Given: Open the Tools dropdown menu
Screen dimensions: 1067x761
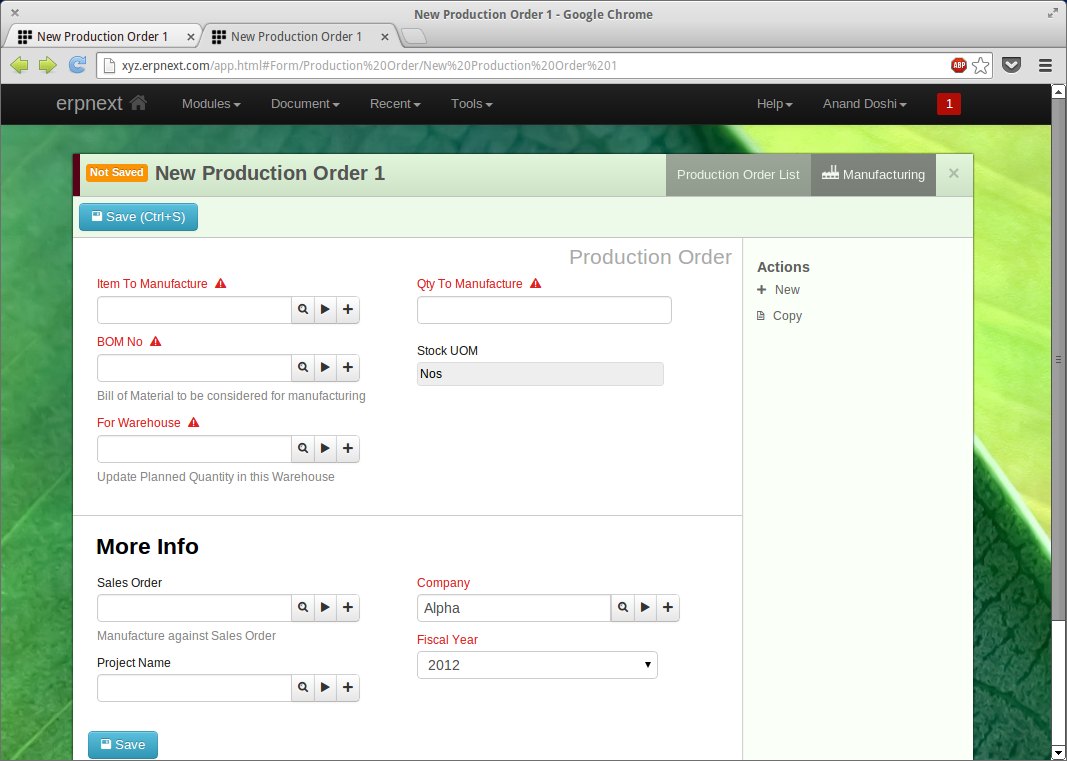Looking at the screenshot, I should [472, 103].
